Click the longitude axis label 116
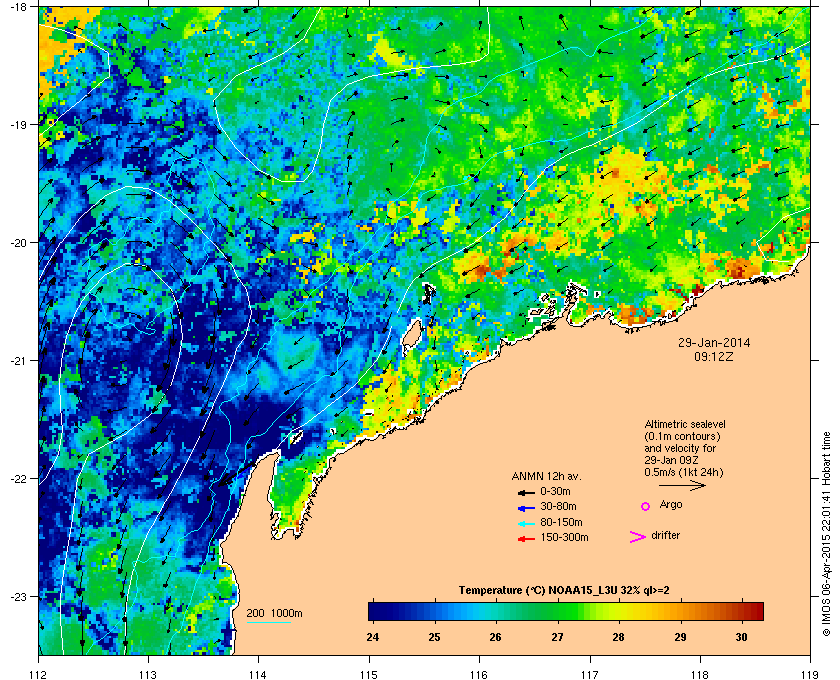 pyautogui.click(x=479, y=674)
